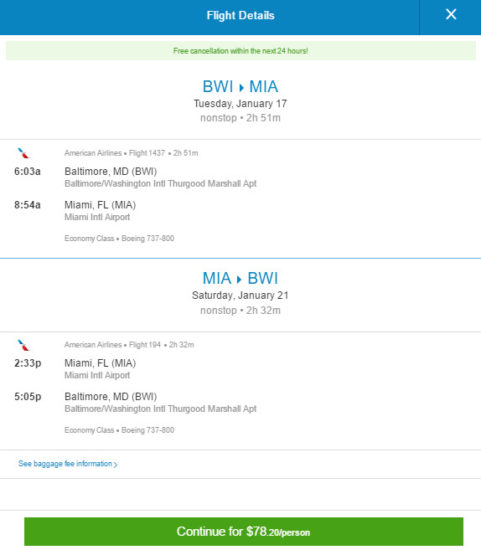Select the BWI to MIA route heading
This screenshot has width=481, height=550.
pos(240,87)
